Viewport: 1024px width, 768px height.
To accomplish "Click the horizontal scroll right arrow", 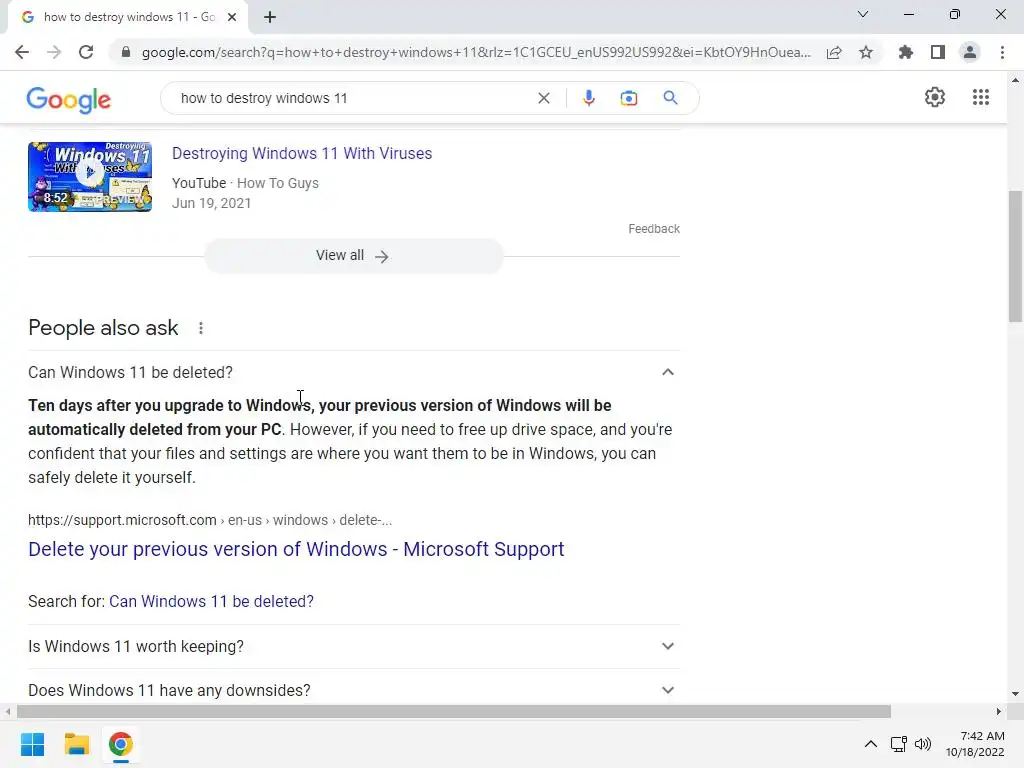I will [x=999, y=711].
